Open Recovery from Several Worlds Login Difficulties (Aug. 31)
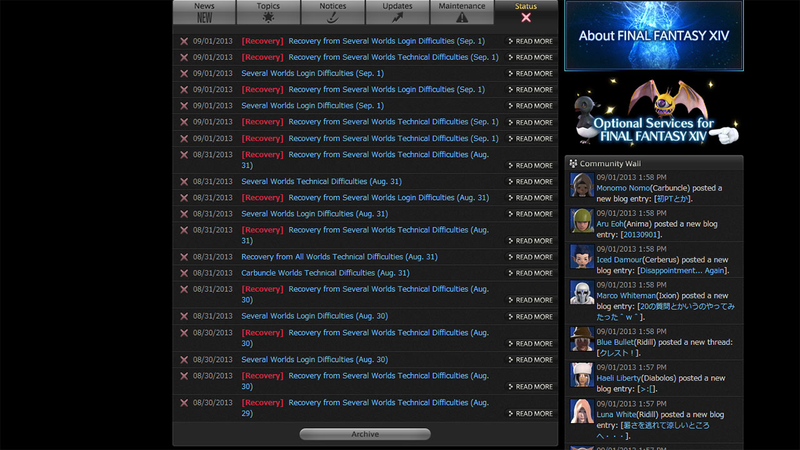The height and width of the screenshot is (450, 800). [388, 197]
